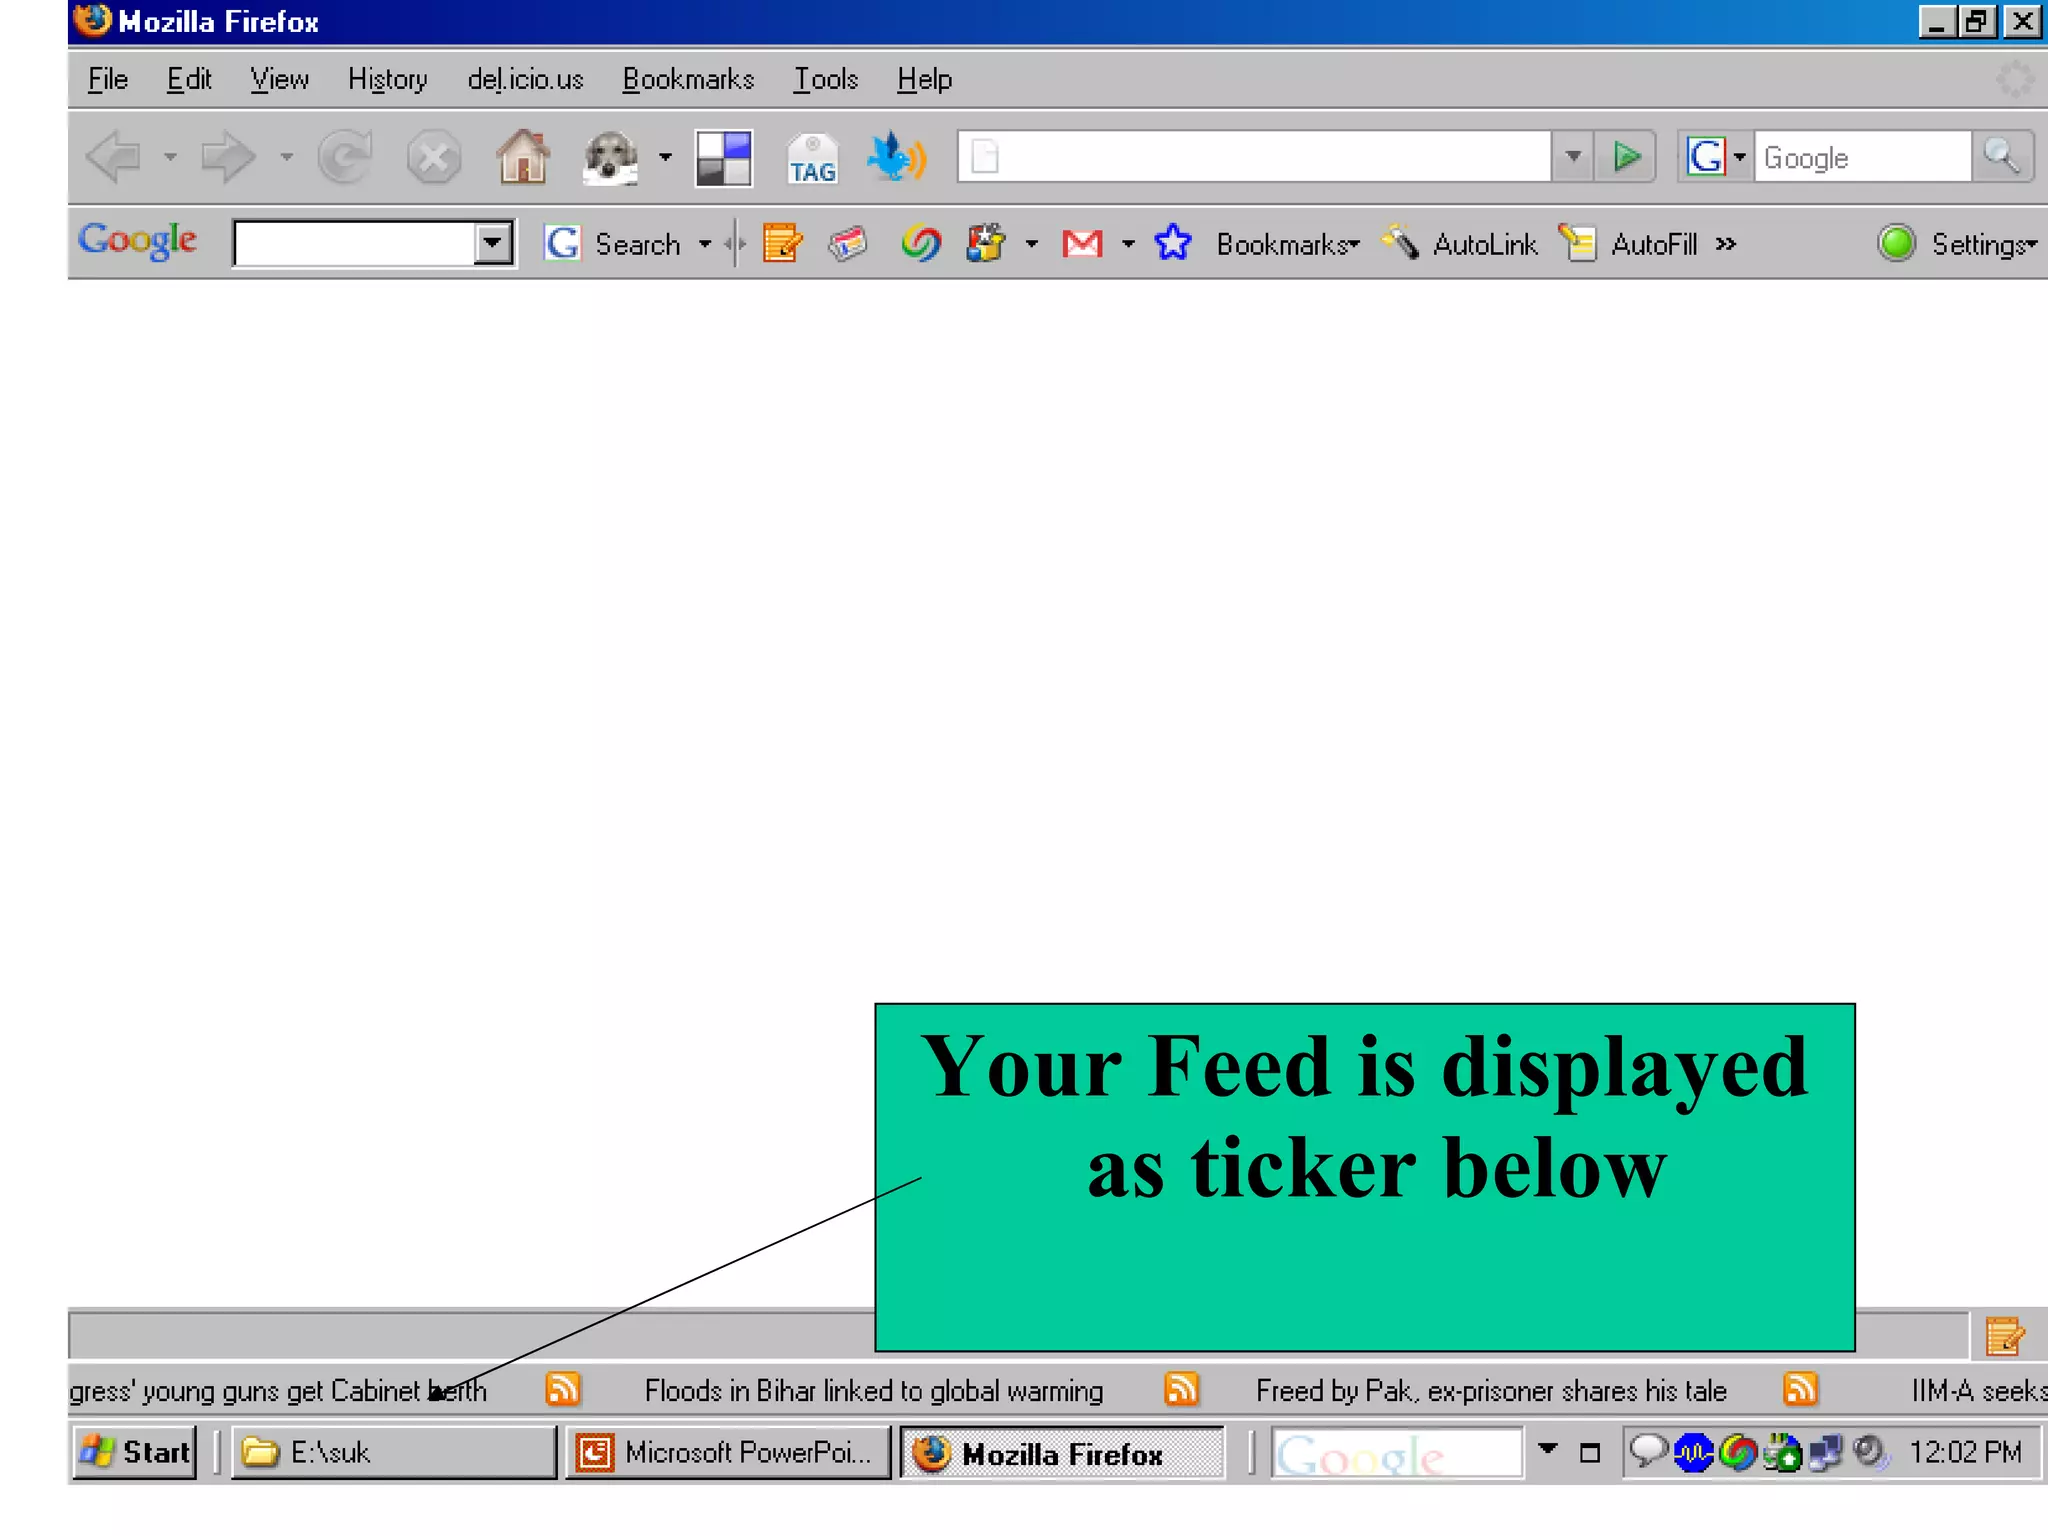Viewport: 2048px width, 1536px height.
Task: Open the Forward button history dropdown
Action: pyautogui.click(x=286, y=157)
